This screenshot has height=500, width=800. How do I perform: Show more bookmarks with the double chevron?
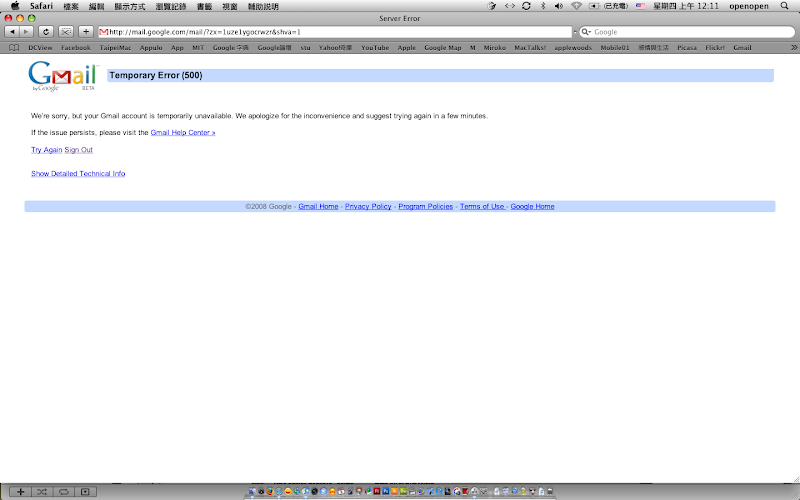point(794,47)
